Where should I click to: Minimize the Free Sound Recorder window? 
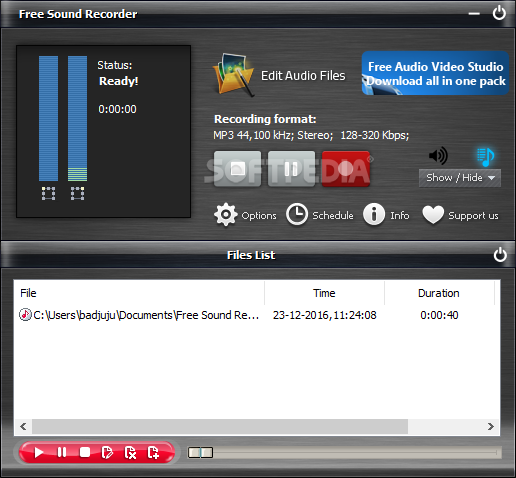[x=474, y=14]
